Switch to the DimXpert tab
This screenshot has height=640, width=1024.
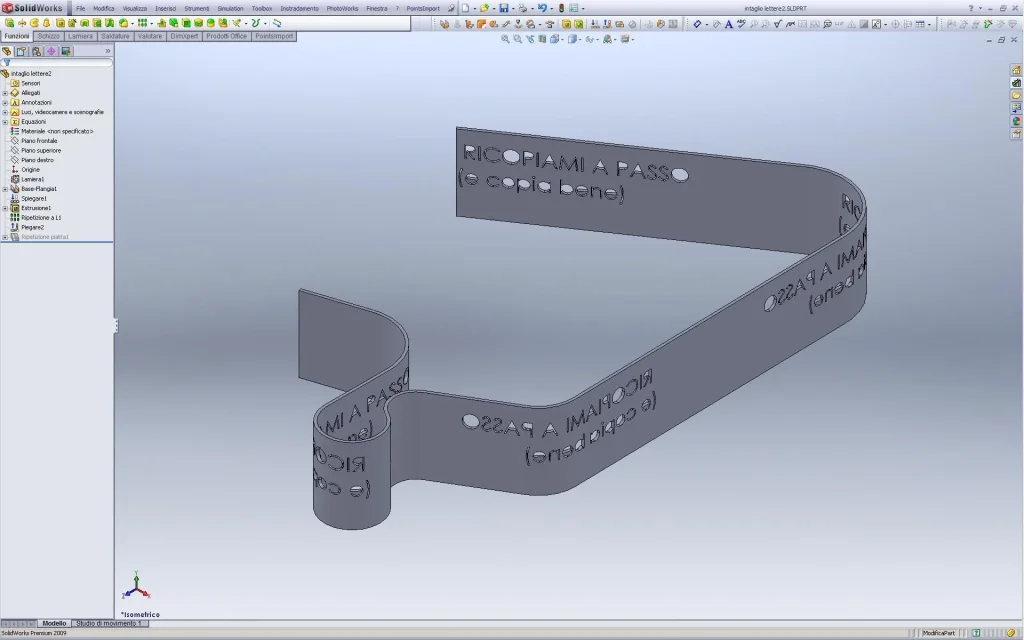184,36
